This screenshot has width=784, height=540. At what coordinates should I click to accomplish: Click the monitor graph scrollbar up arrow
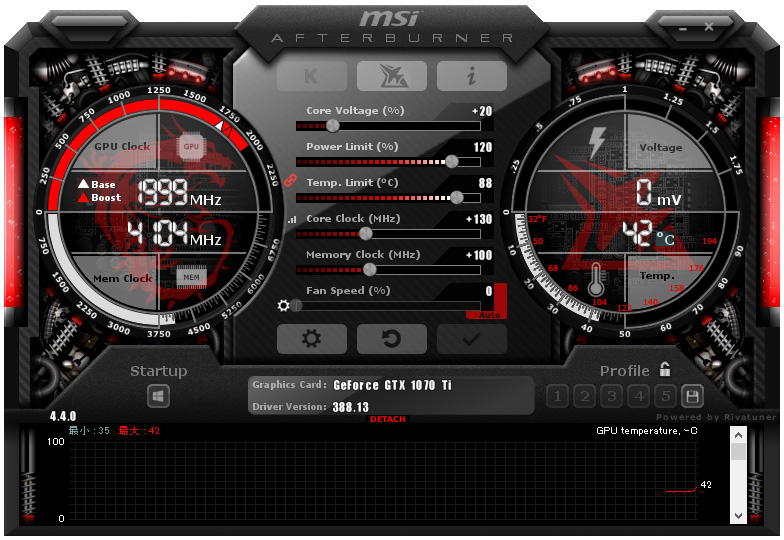point(738,435)
